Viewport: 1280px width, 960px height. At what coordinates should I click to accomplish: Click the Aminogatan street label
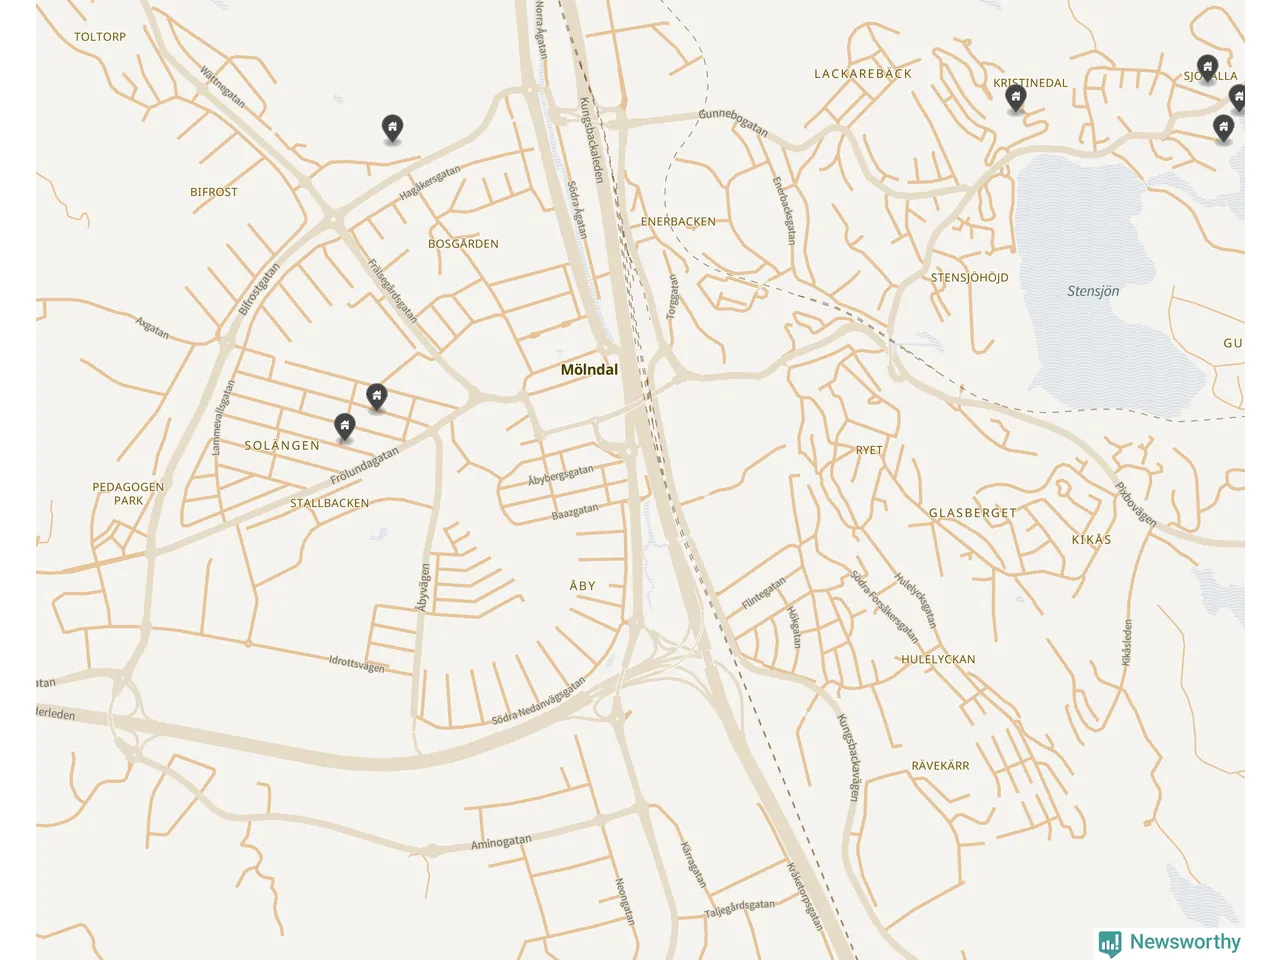click(501, 842)
